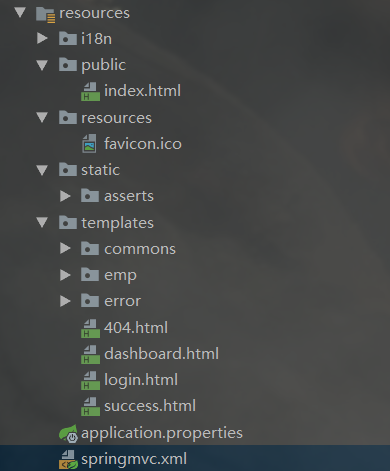Click the HTML icon next to login.html
Viewport: 390px width, 471px height.
tap(90, 381)
